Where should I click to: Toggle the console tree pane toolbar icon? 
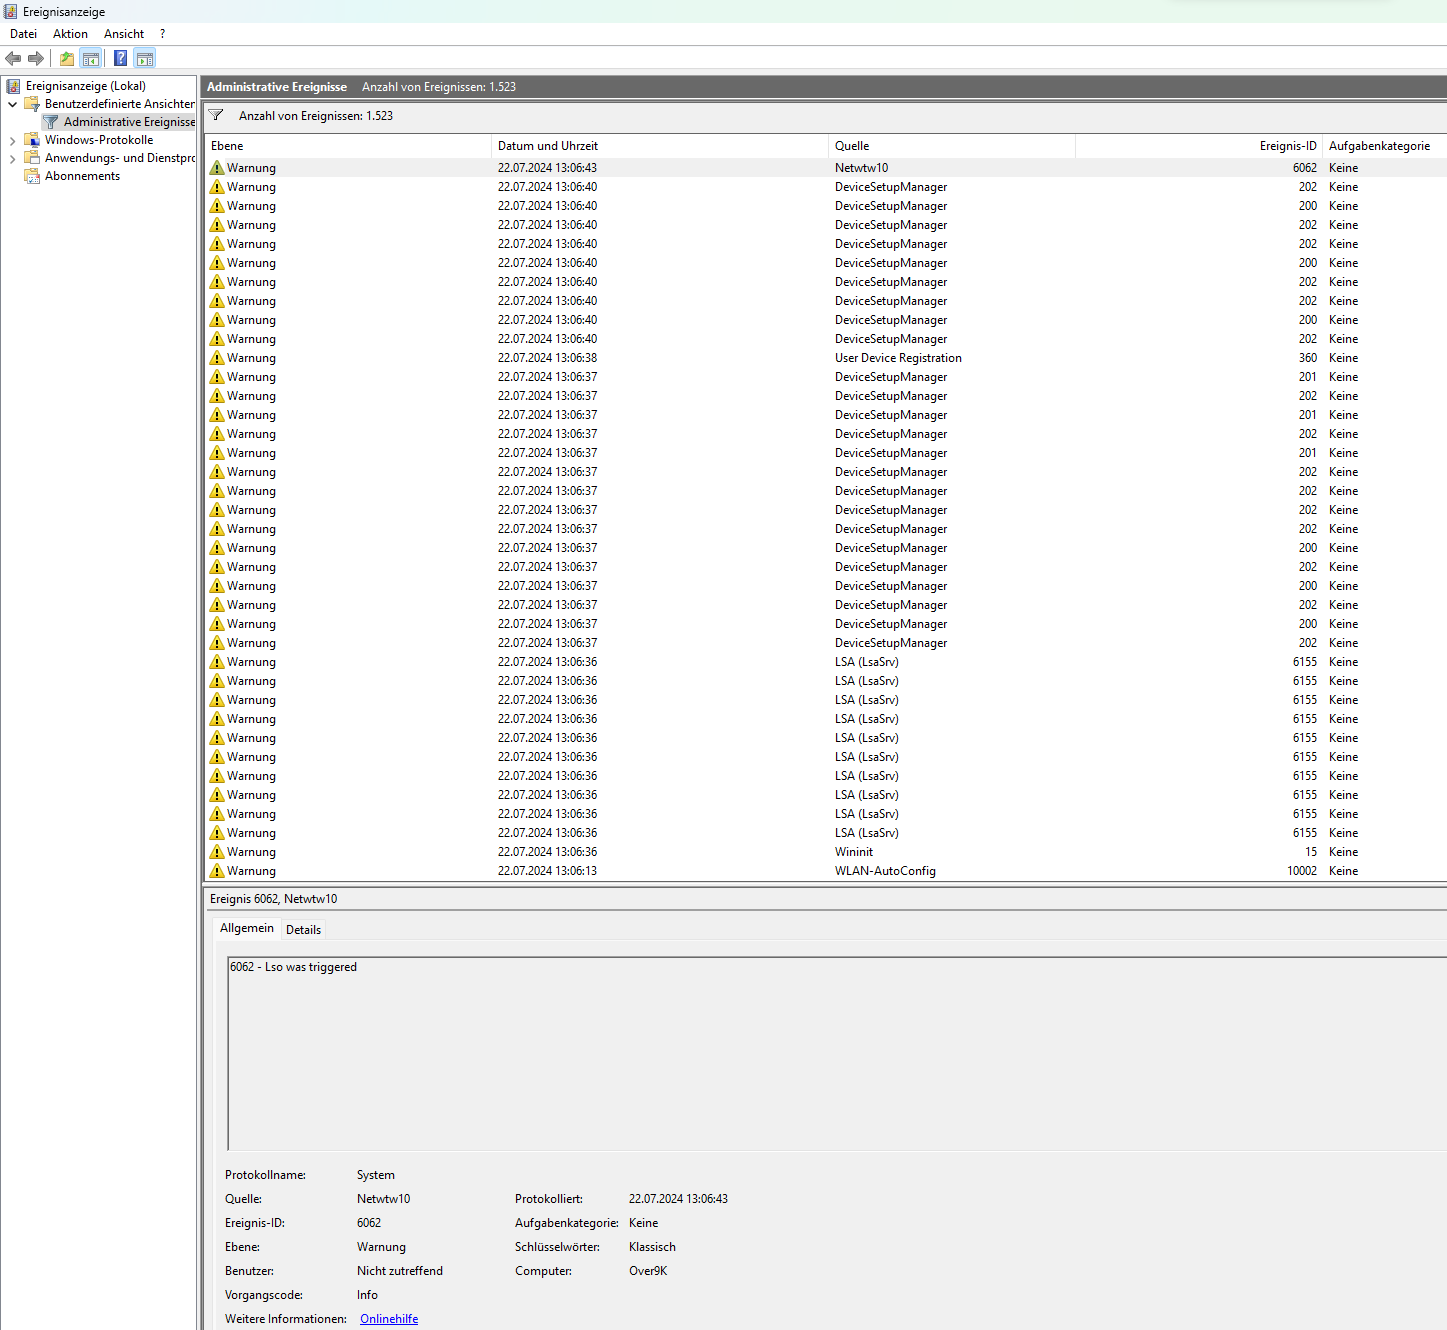pyautogui.click(x=91, y=58)
